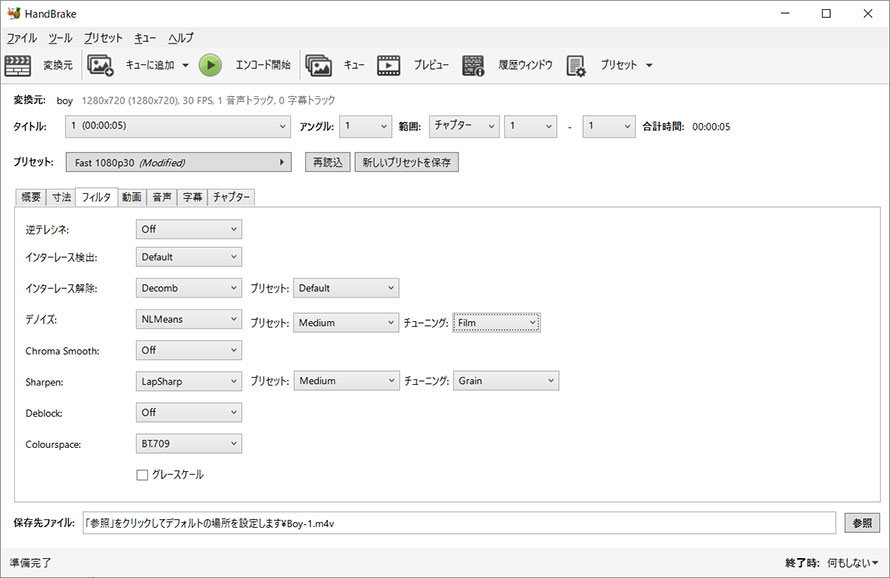Open the 終了時 何もしない dropdown
This screenshot has width=890, height=578.
tap(852, 563)
